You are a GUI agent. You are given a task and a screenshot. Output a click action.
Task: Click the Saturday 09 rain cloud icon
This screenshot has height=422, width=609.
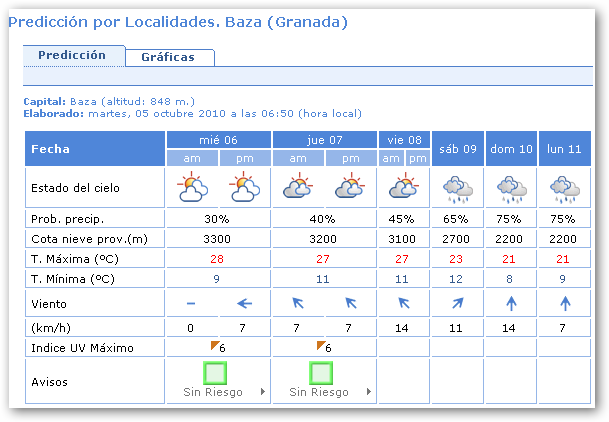pos(456,187)
